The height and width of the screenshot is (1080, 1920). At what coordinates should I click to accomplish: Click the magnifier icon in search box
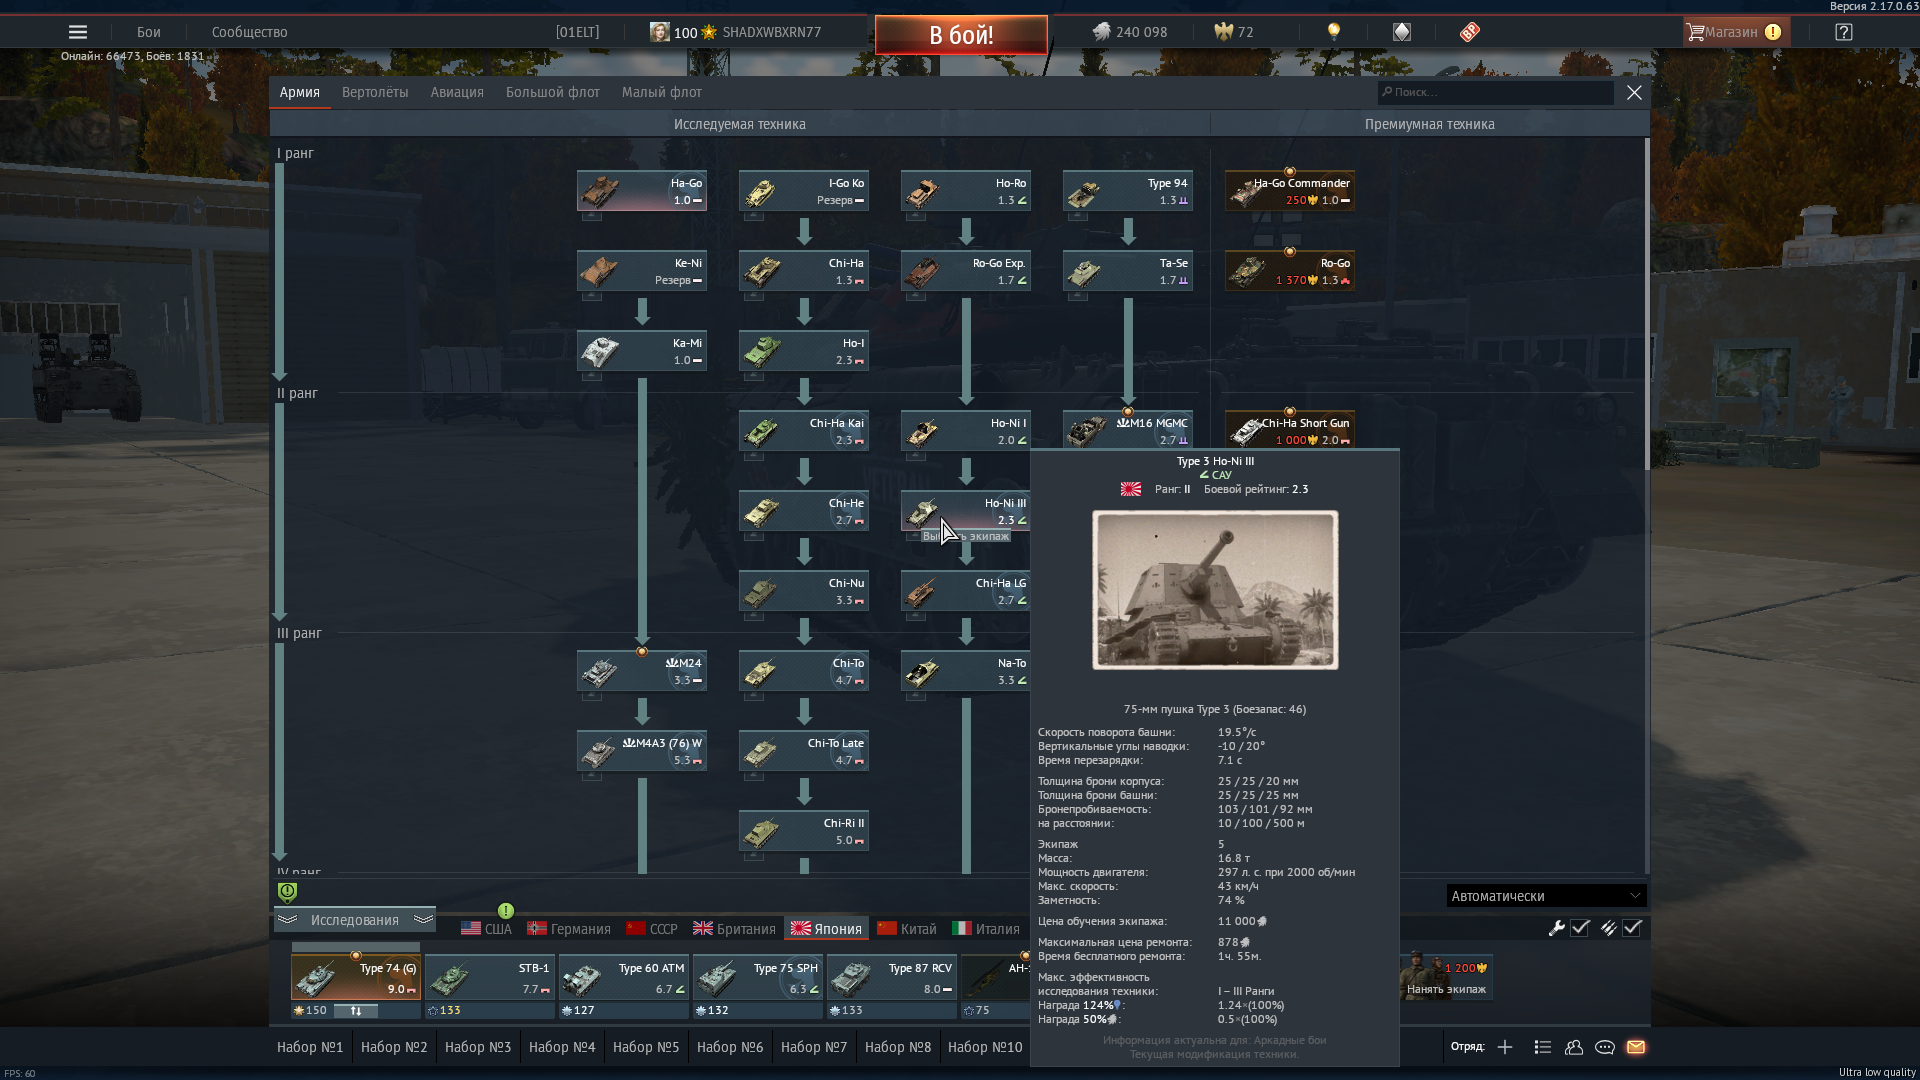point(1387,92)
